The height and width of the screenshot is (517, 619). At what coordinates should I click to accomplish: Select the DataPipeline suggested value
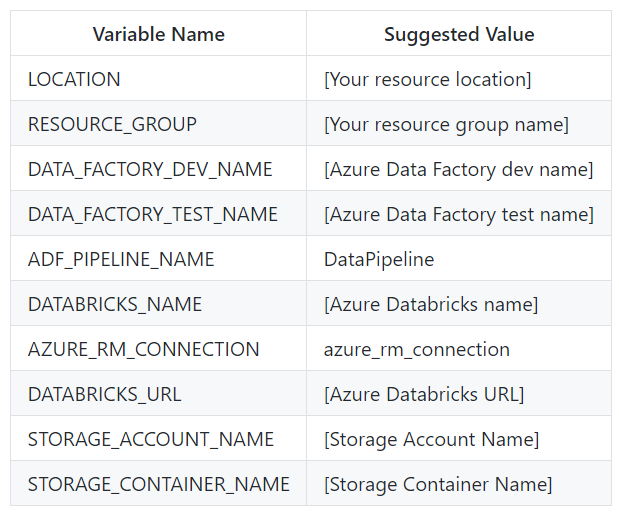(379, 259)
